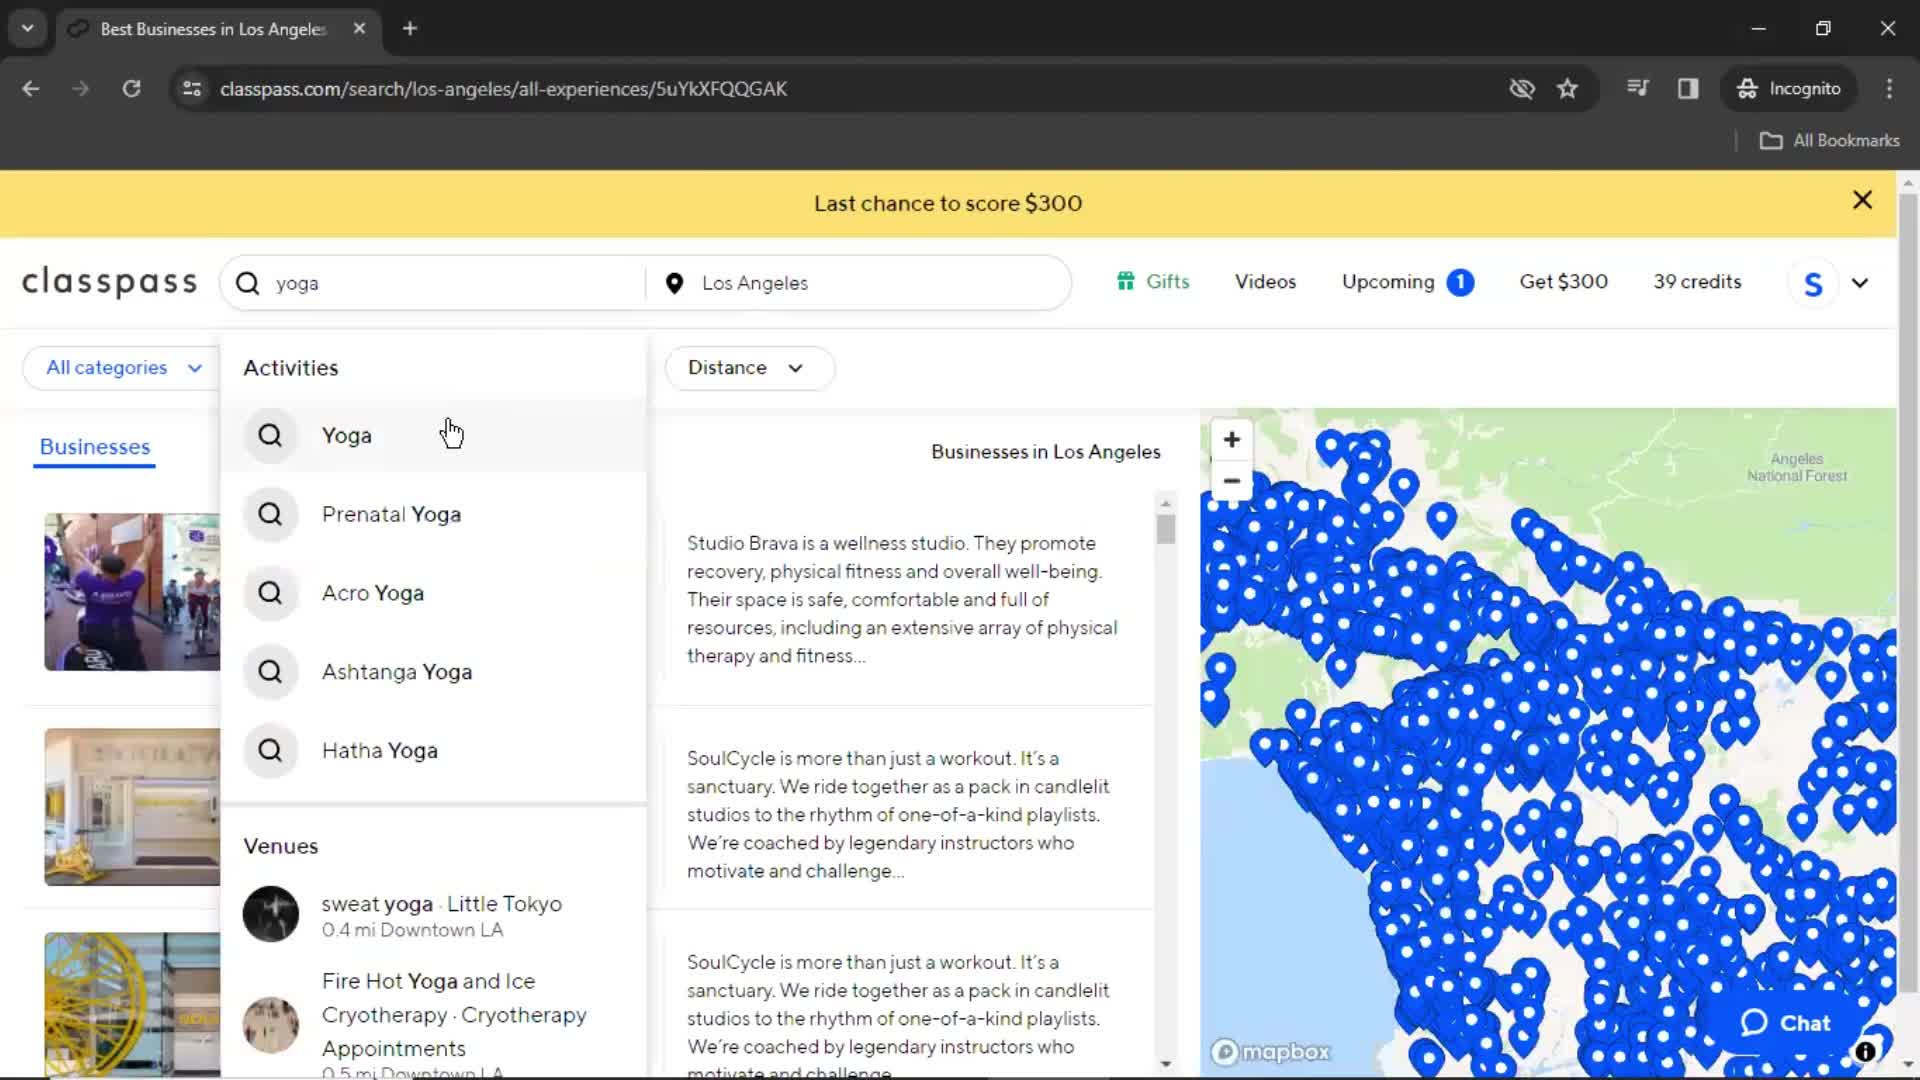Open the sweat yoga Little Tokyo venue
Viewport: 1920px width, 1080px height.
pyautogui.click(x=434, y=915)
